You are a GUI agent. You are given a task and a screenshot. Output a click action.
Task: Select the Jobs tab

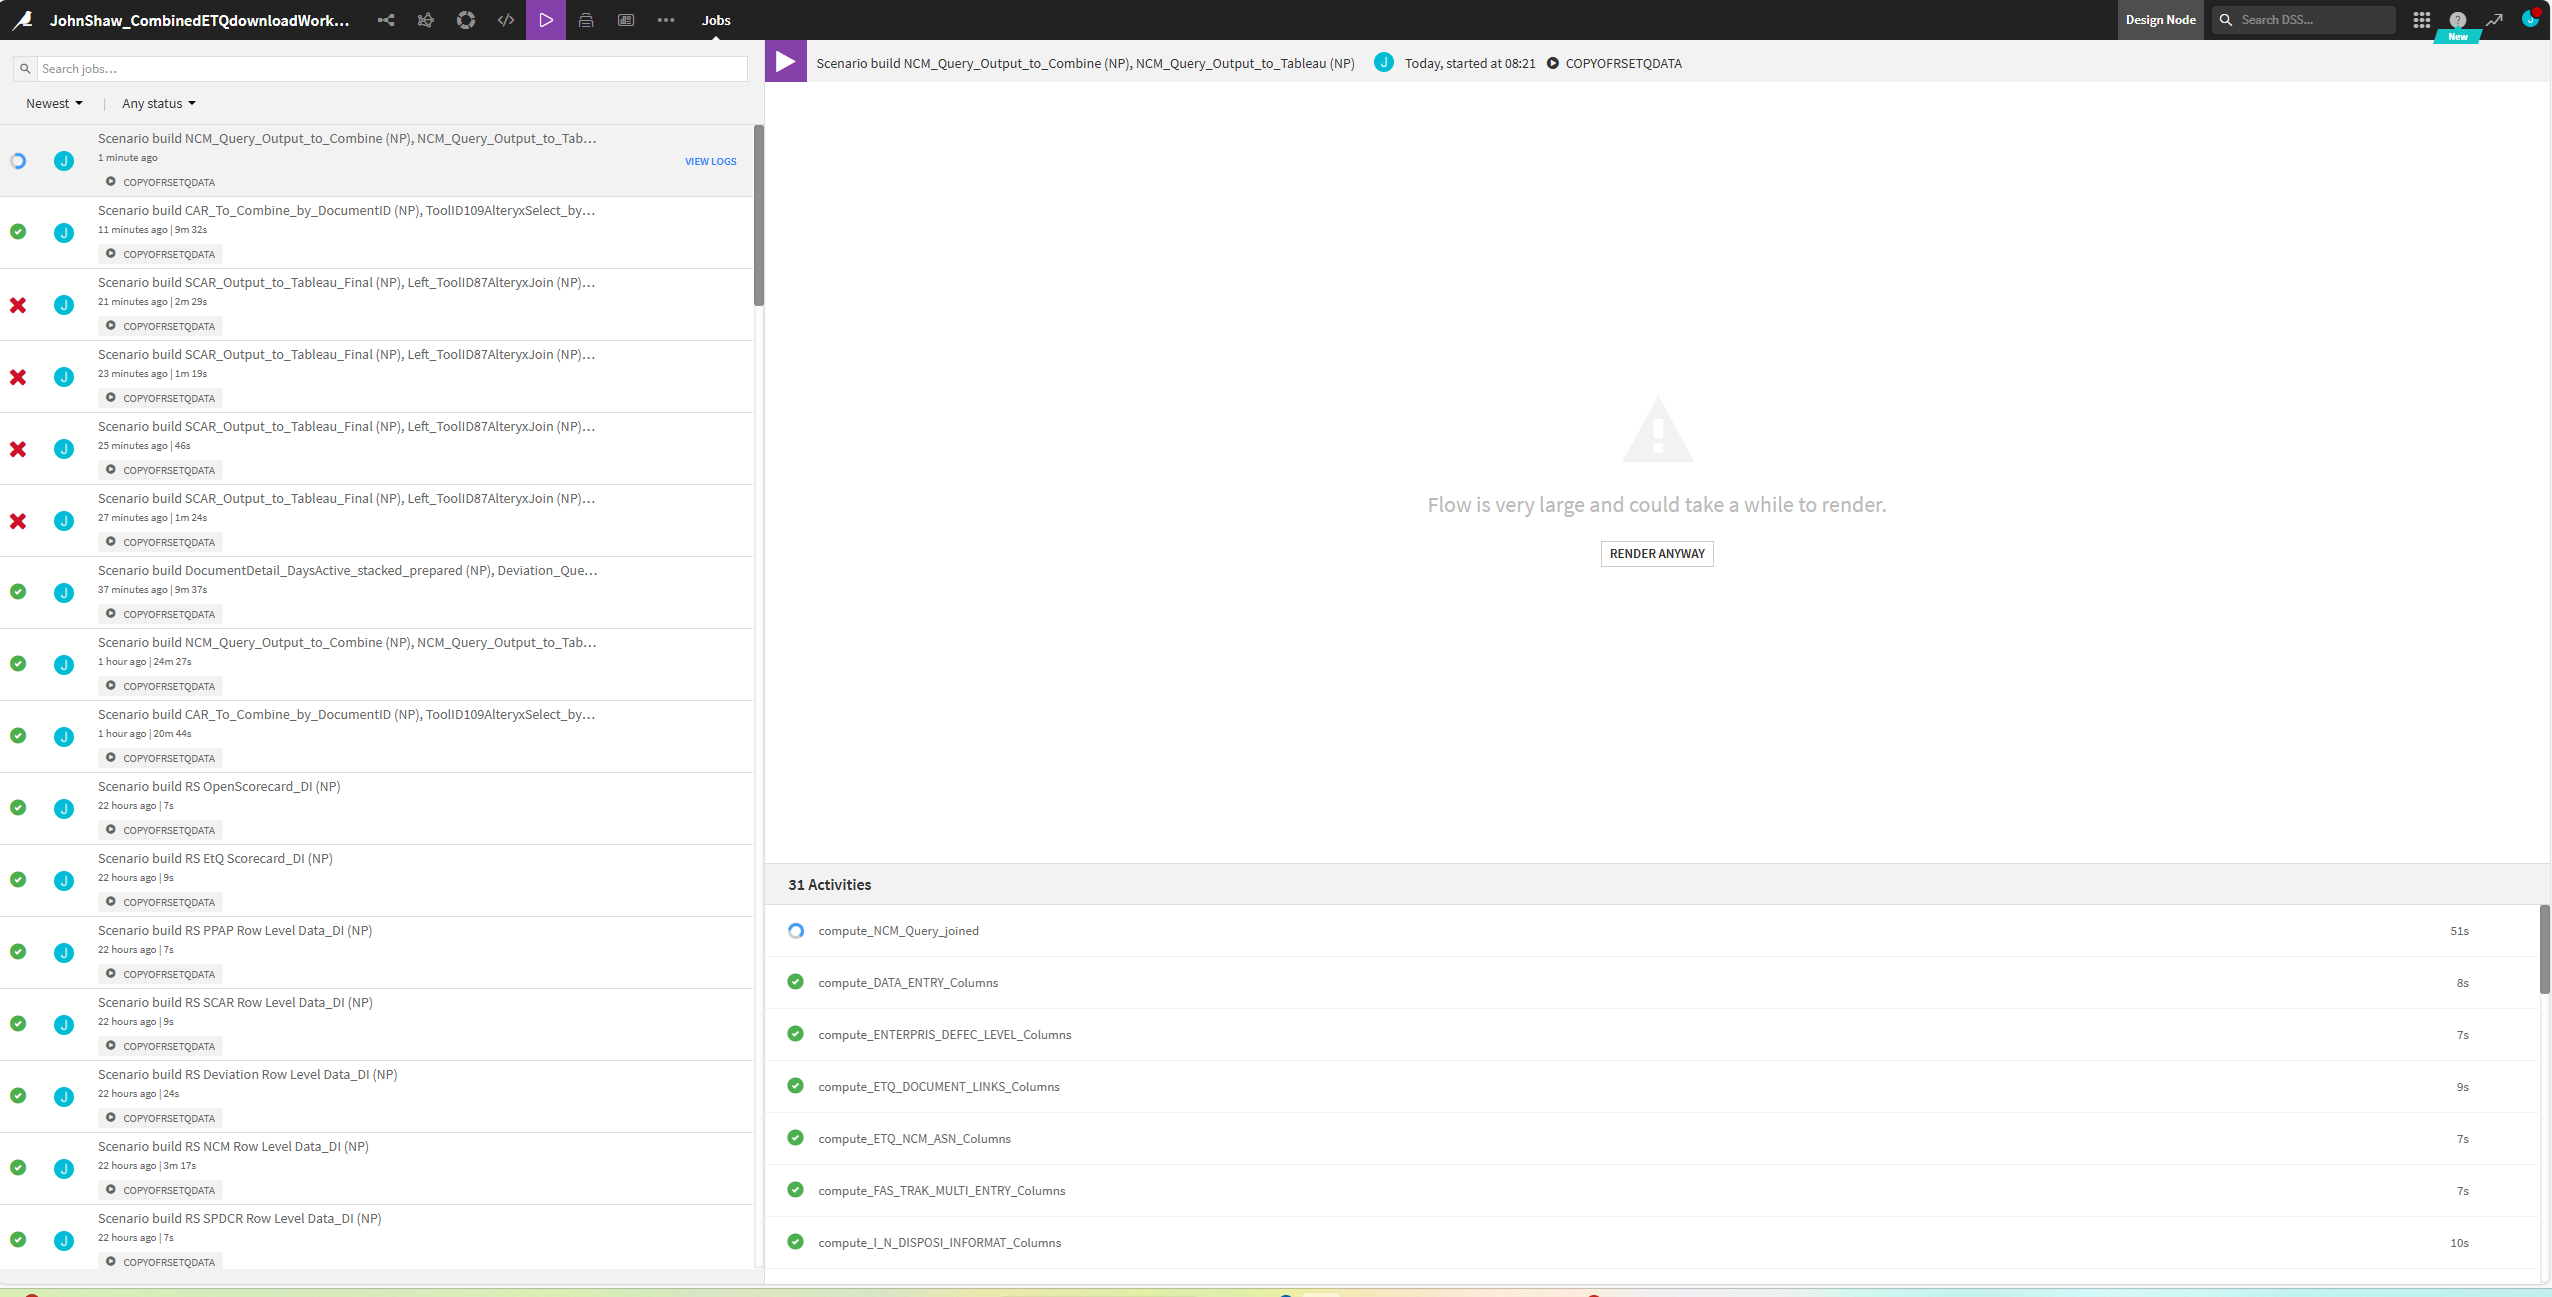tap(716, 20)
